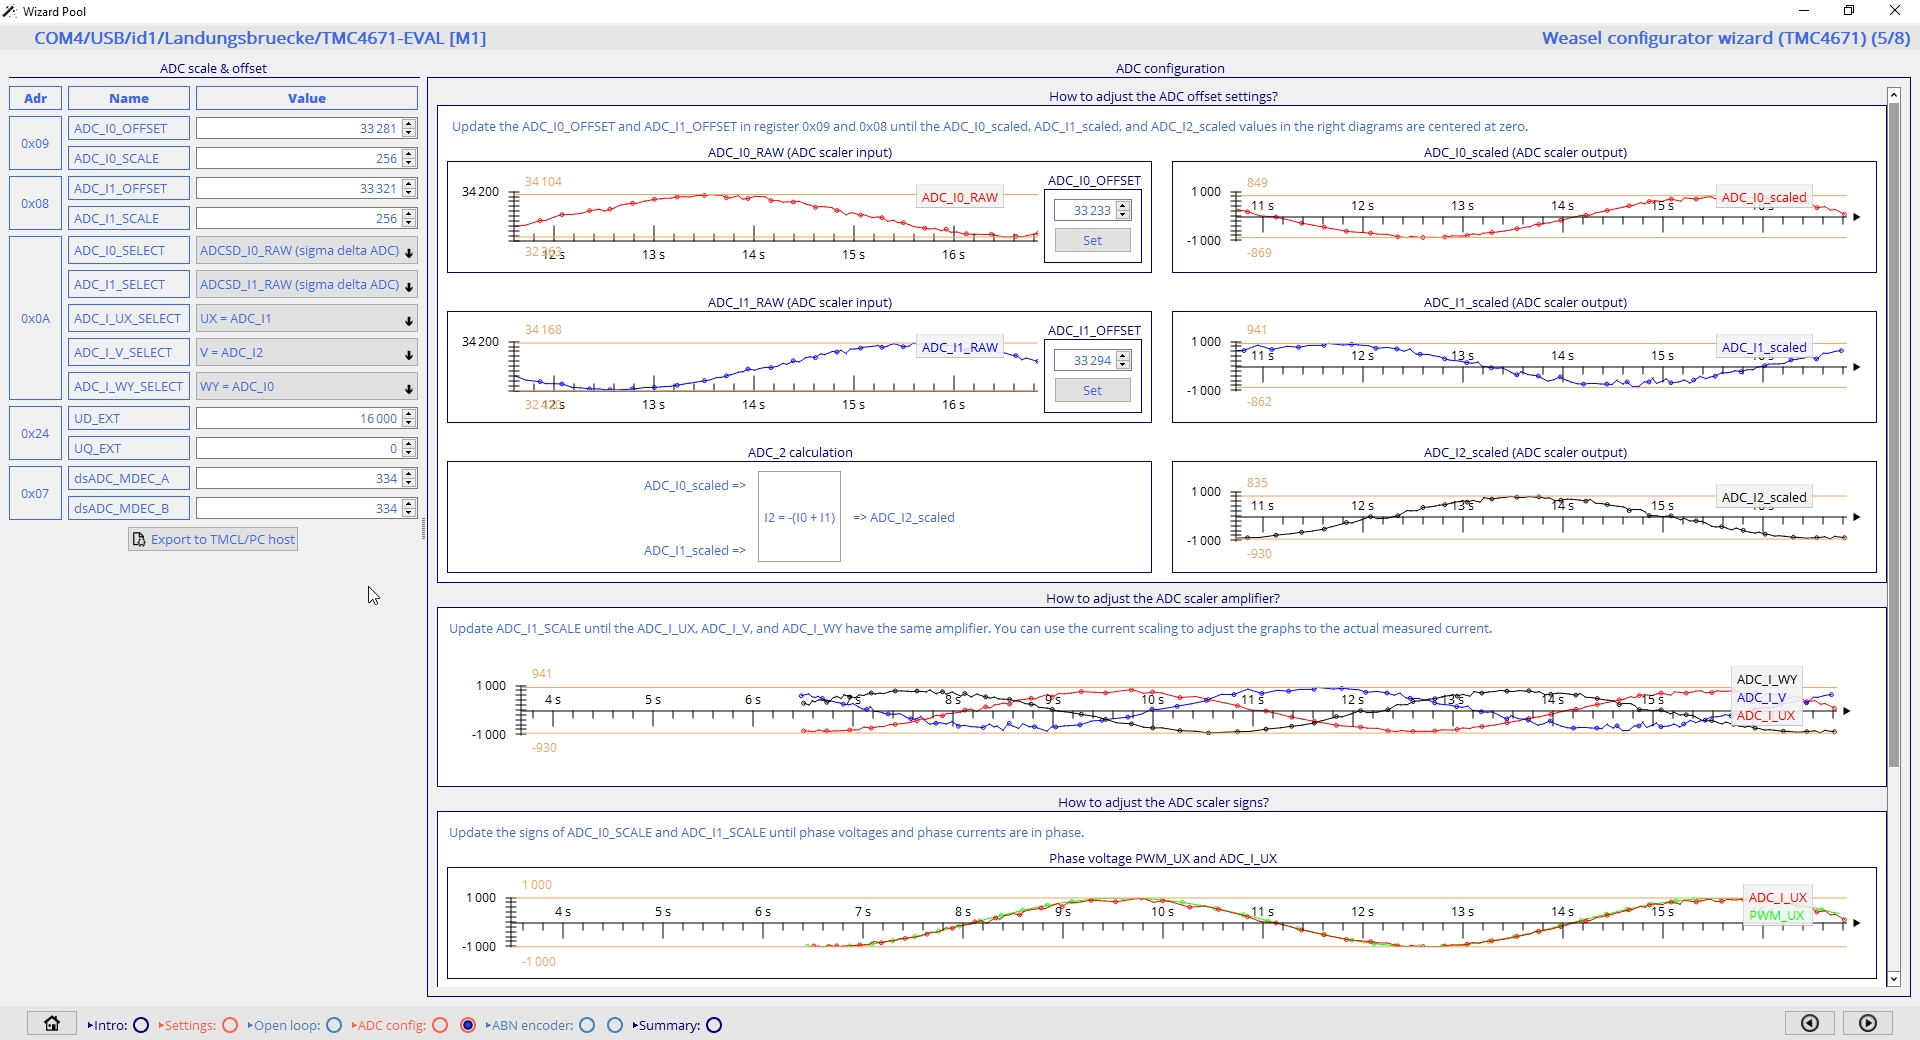
Task: Click scroll arrow on Phase voltage graph
Action: point(1856,923)
